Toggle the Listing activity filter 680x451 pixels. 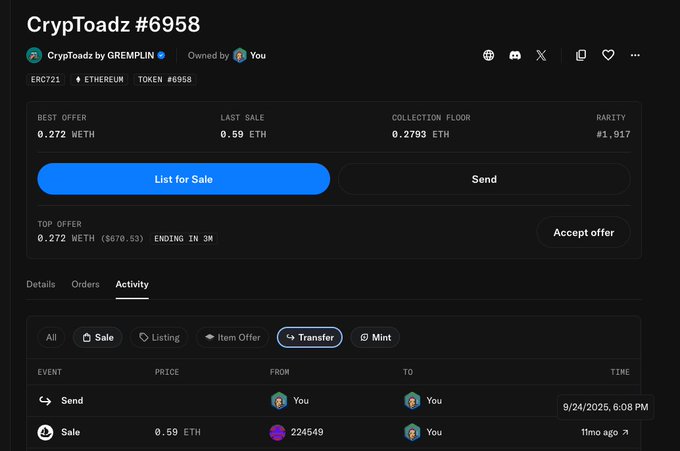(159, 337)
